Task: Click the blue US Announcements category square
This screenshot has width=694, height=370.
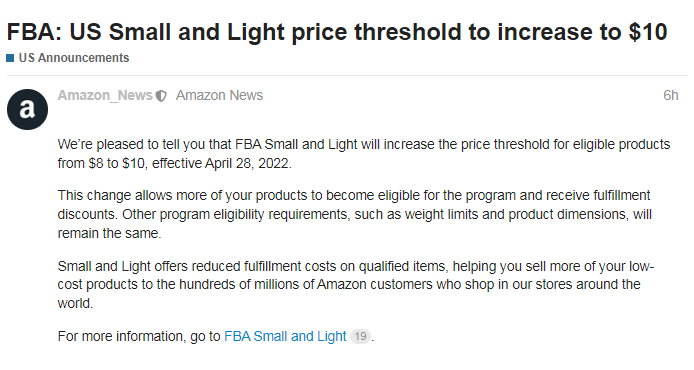Action: click(10, 58)
